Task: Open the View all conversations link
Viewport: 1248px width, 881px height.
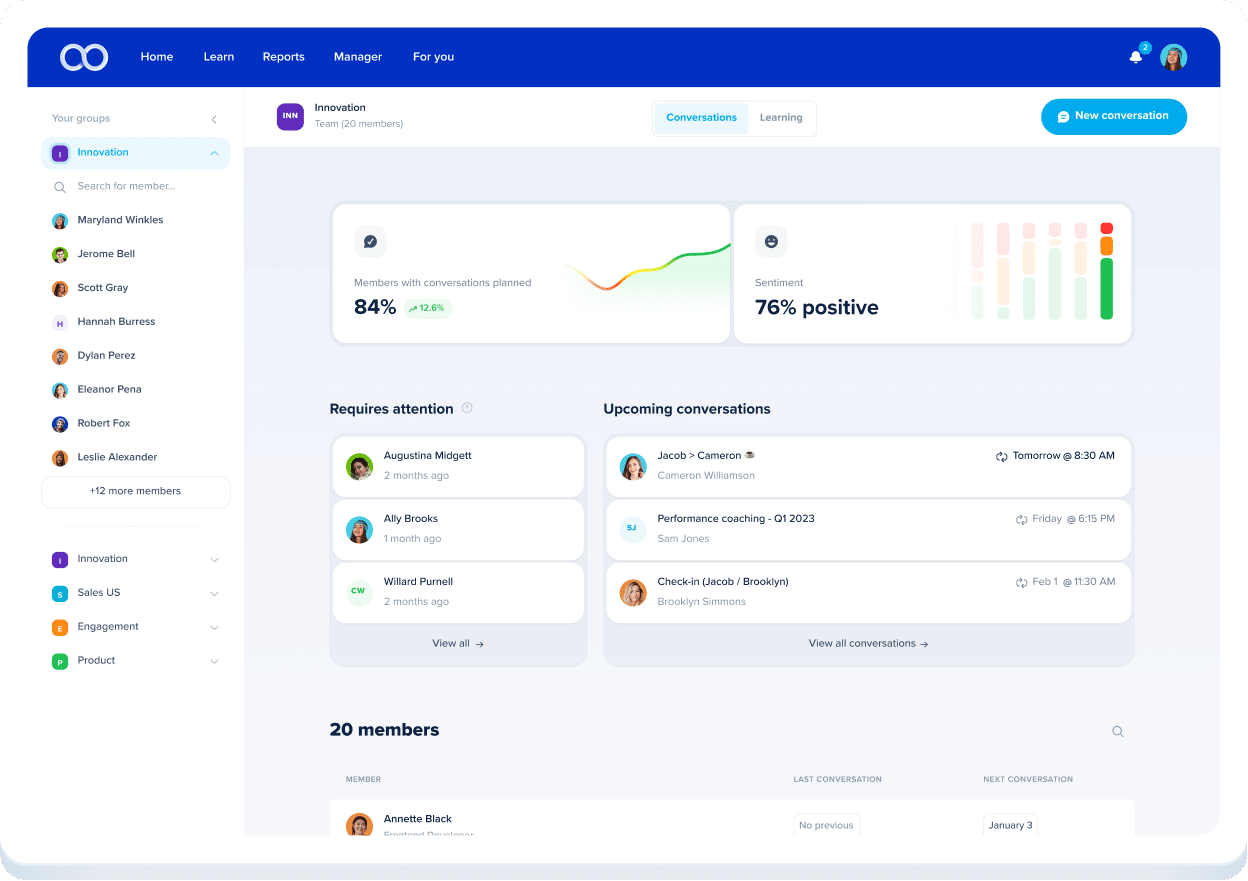Action: [x=868, y=643]
